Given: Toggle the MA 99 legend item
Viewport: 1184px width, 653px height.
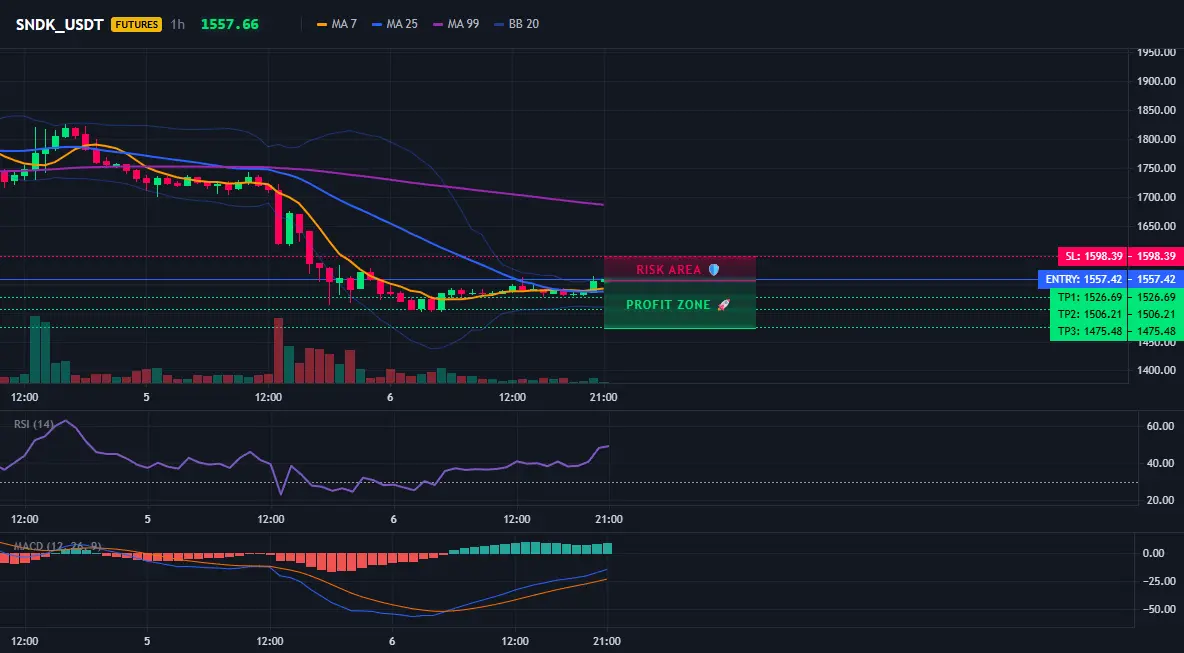Looking at the screenshot, I should [456, 24].
